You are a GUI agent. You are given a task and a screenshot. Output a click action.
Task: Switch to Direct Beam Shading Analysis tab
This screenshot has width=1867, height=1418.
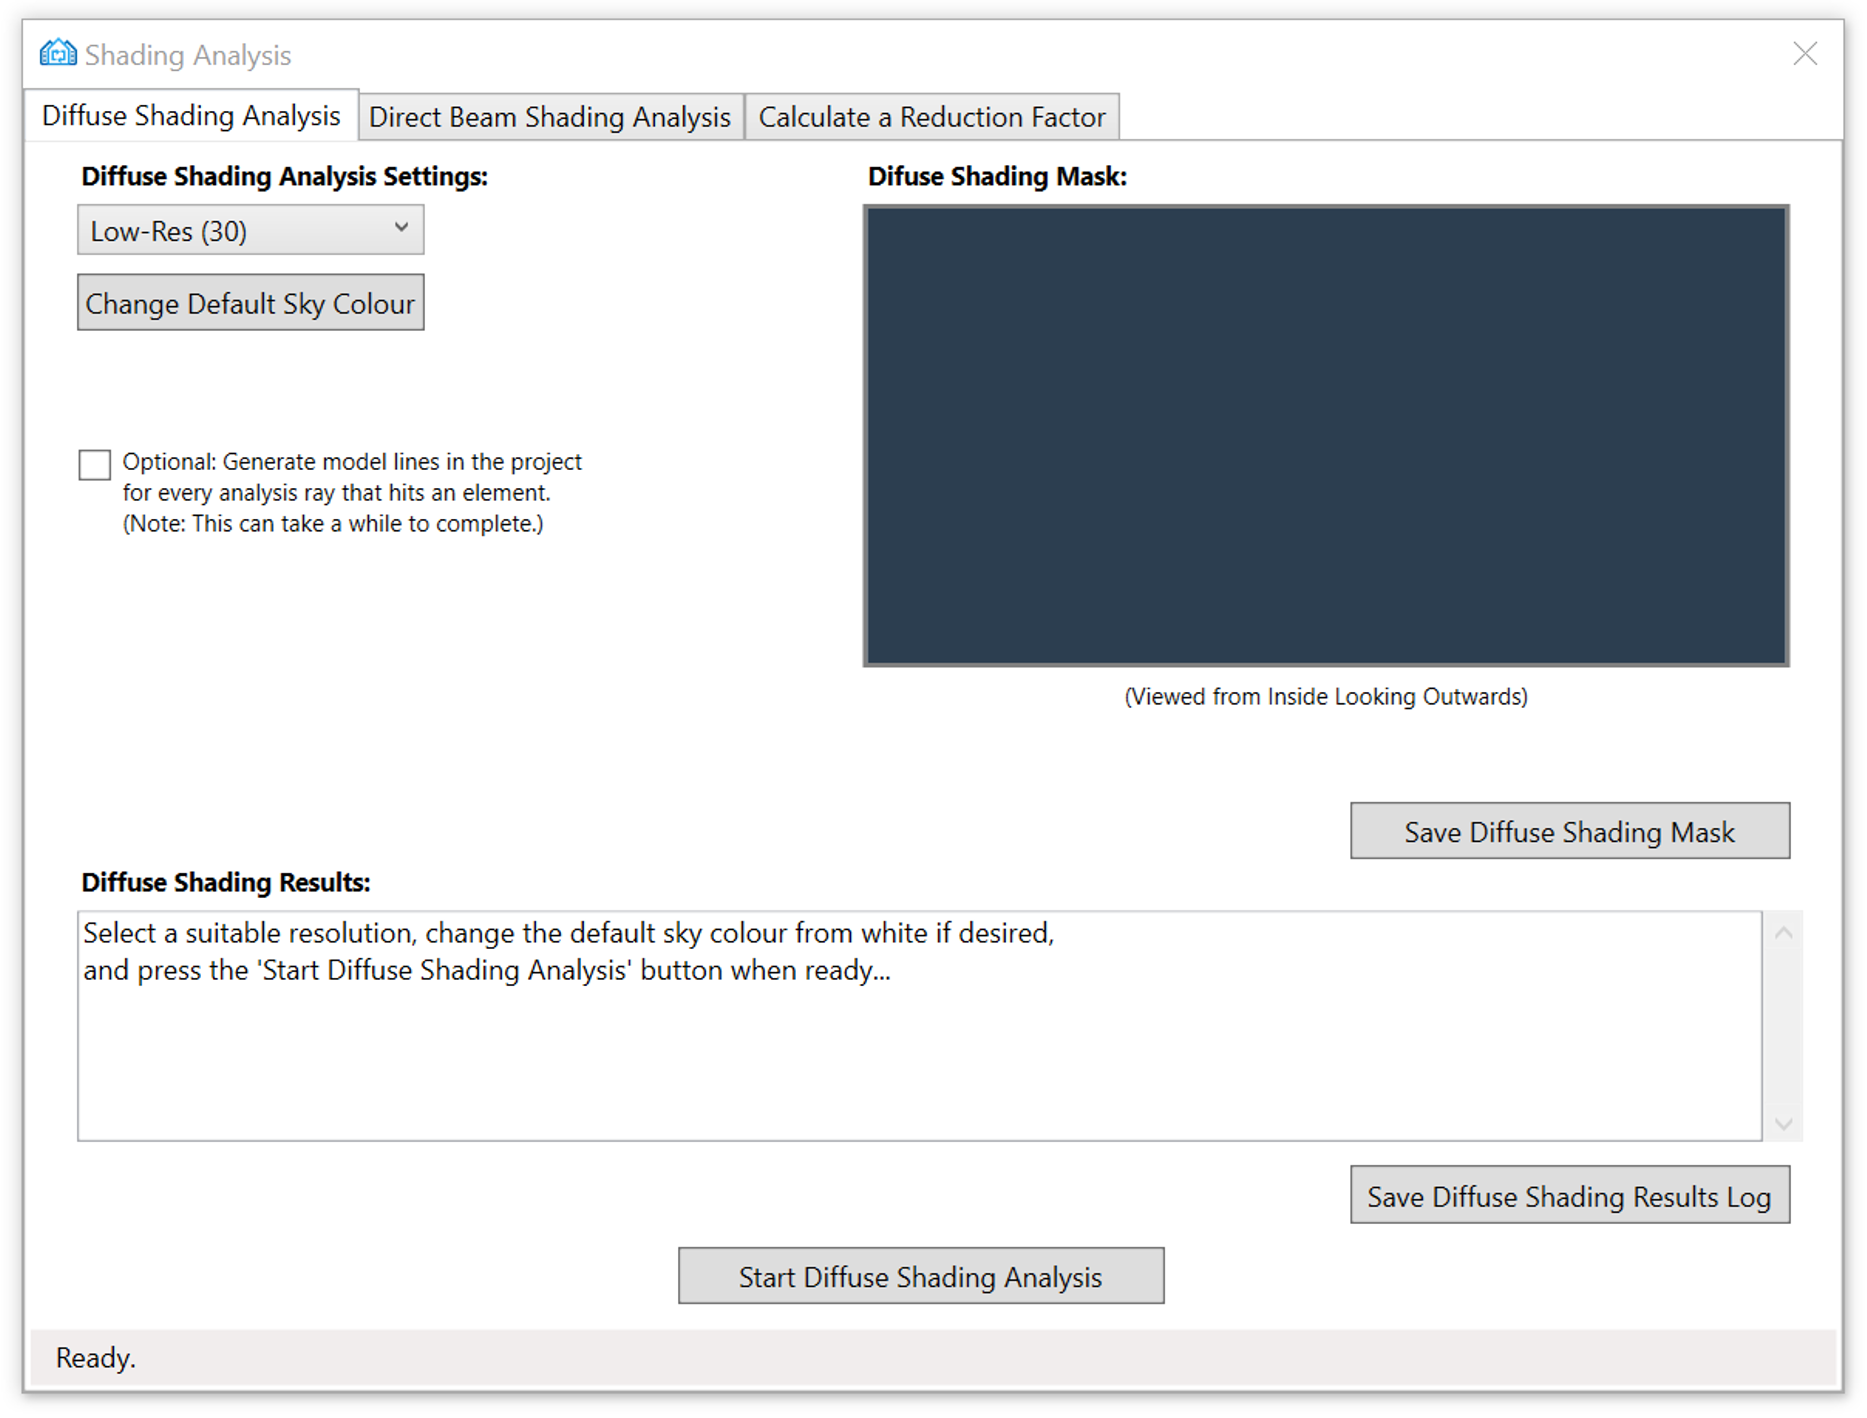pos(549,117)
